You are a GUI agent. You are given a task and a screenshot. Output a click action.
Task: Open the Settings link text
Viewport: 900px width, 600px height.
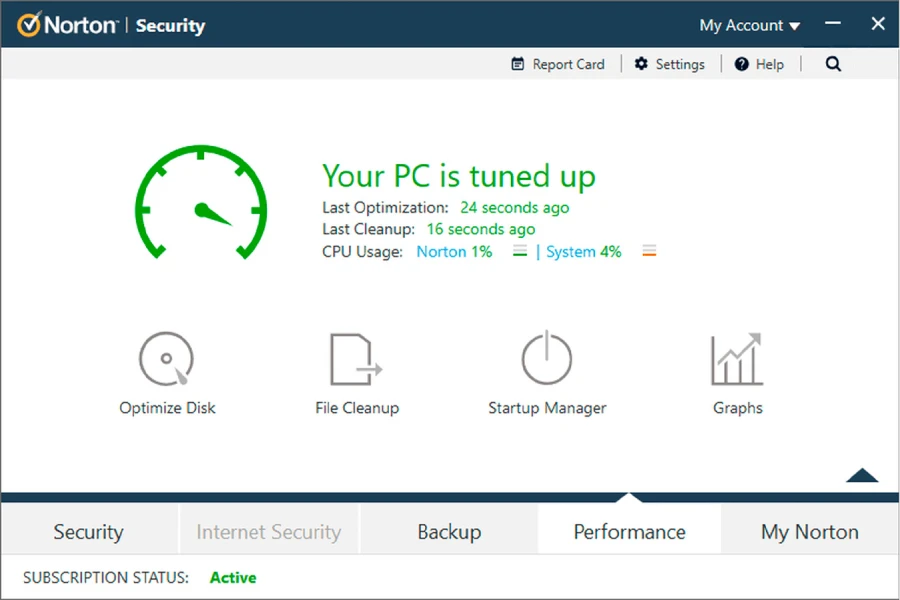tap(680, 64)
